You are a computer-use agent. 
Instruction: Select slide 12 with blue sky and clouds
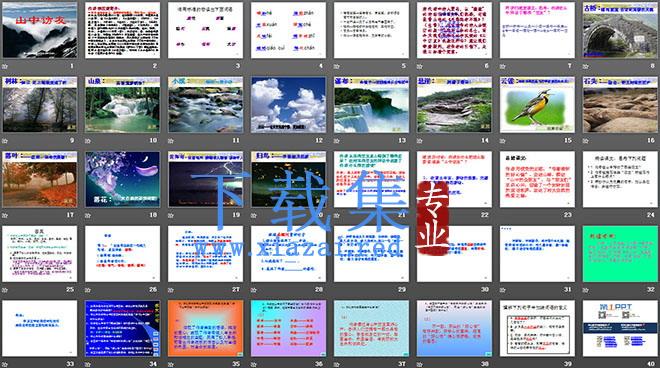(288, 104)
